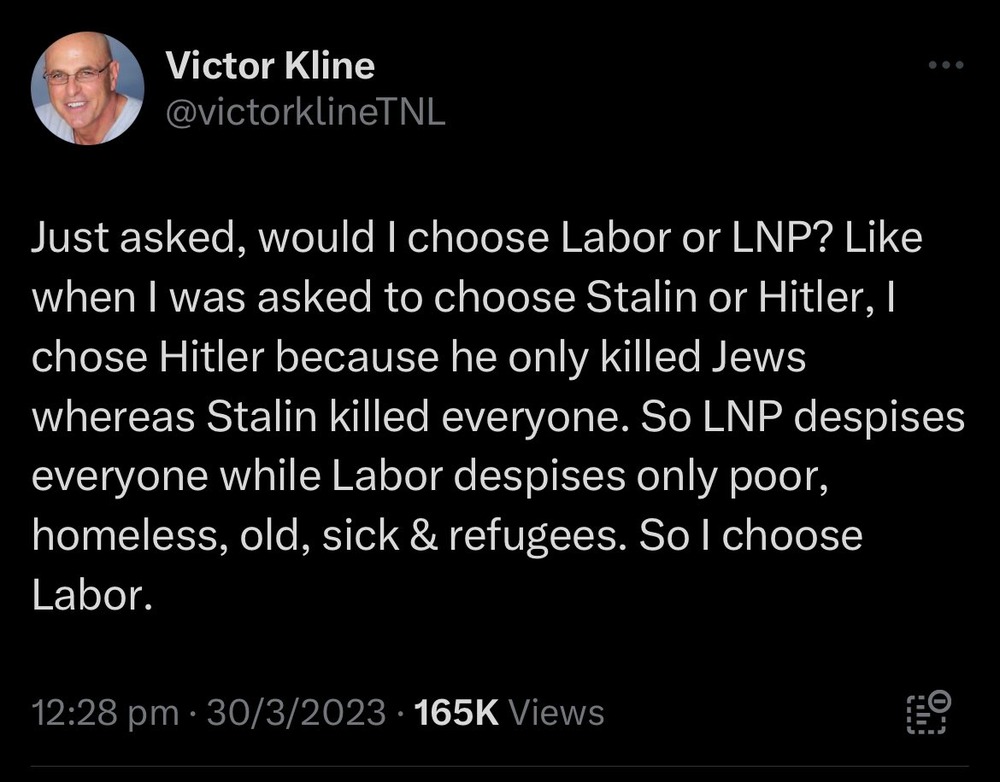1000x782 pixels.
Task: Open the three-dot more options menu
Action: tap(945, 66)
